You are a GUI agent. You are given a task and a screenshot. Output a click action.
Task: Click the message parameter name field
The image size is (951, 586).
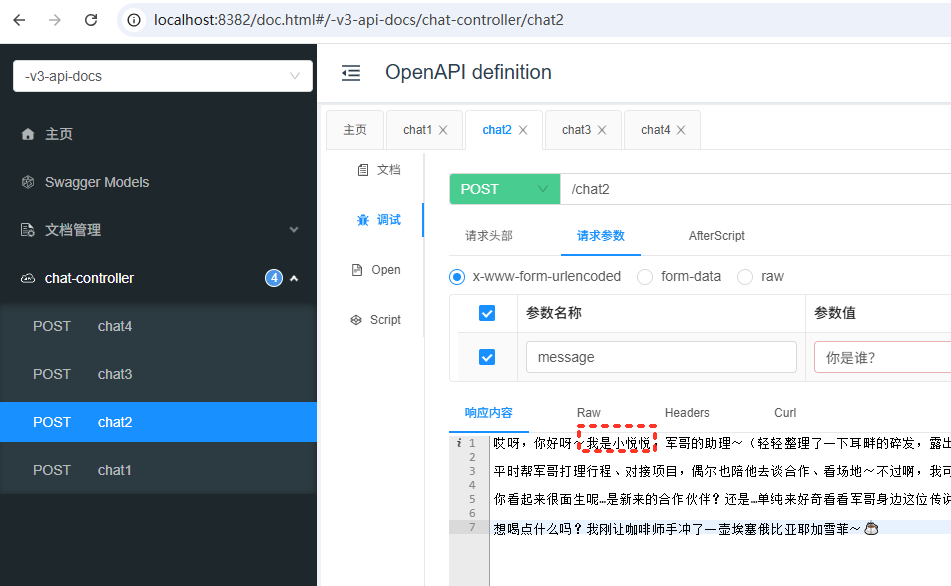click(x=661, y=357)
